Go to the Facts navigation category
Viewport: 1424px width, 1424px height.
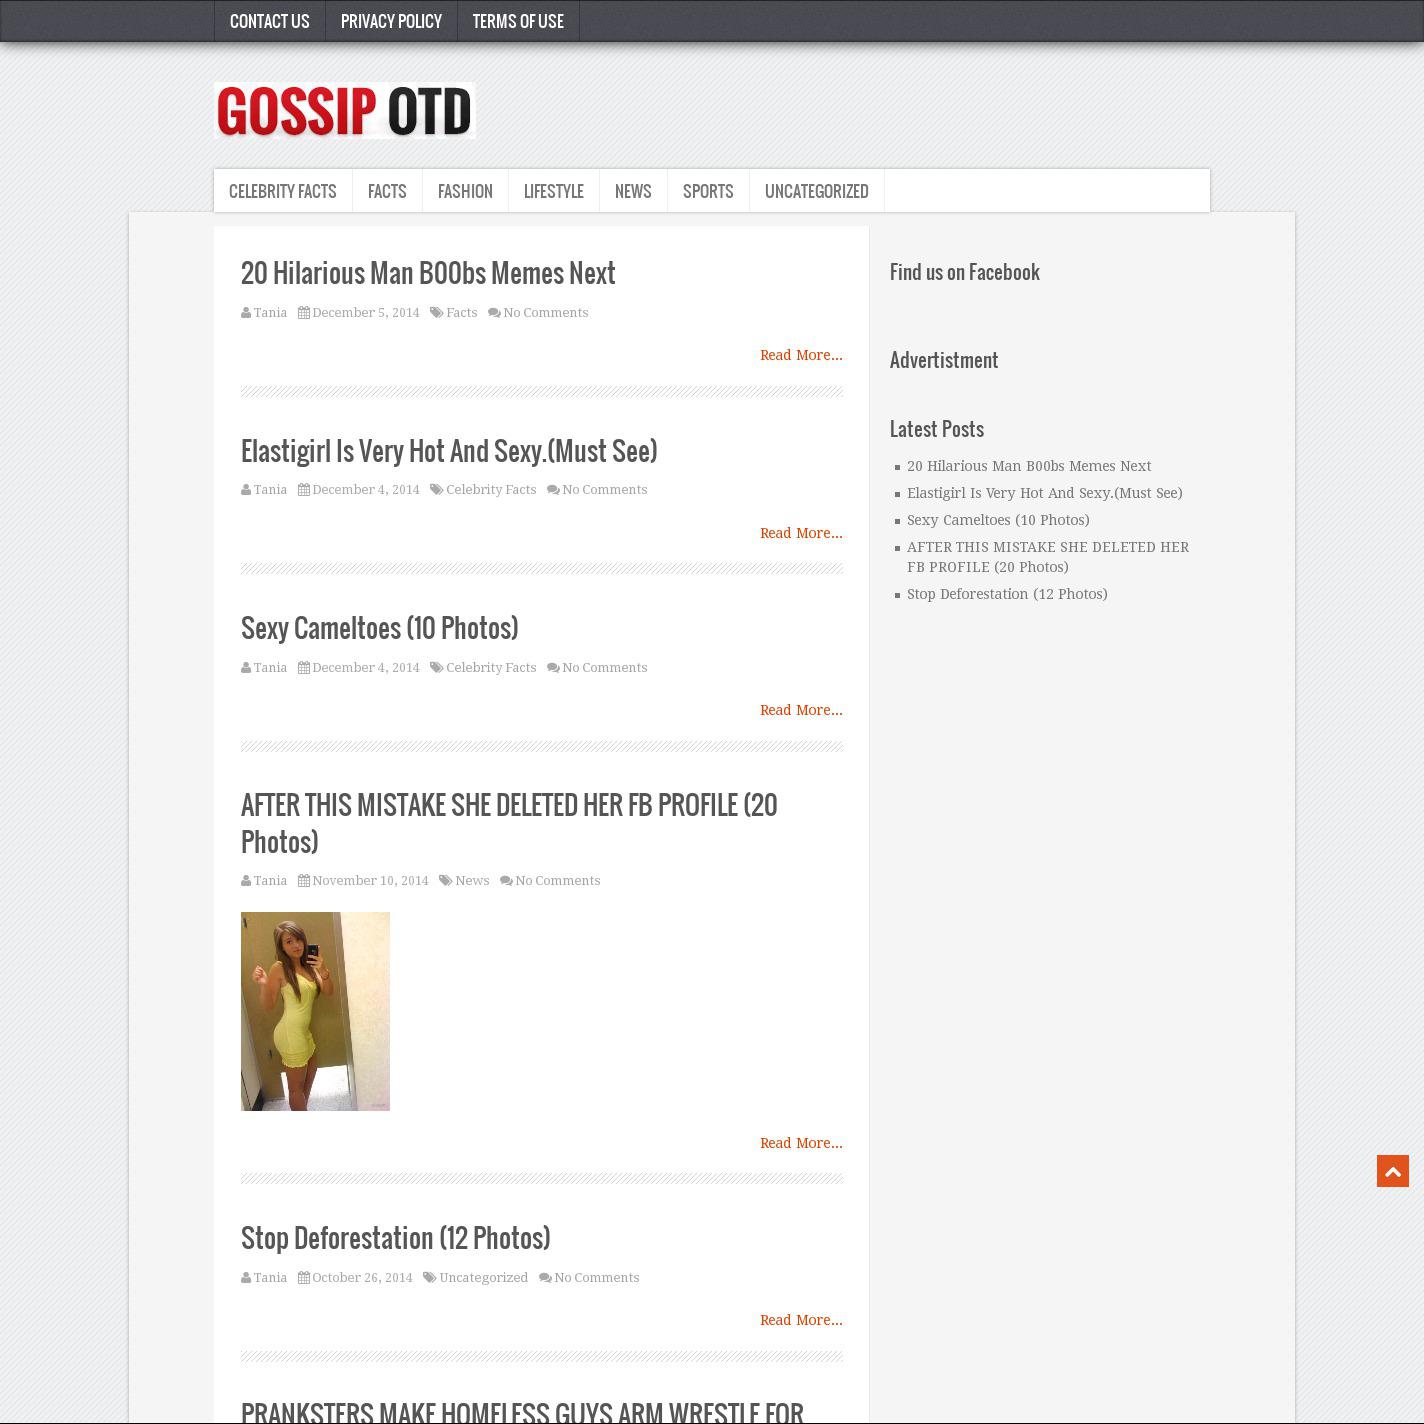click(387, 191)
